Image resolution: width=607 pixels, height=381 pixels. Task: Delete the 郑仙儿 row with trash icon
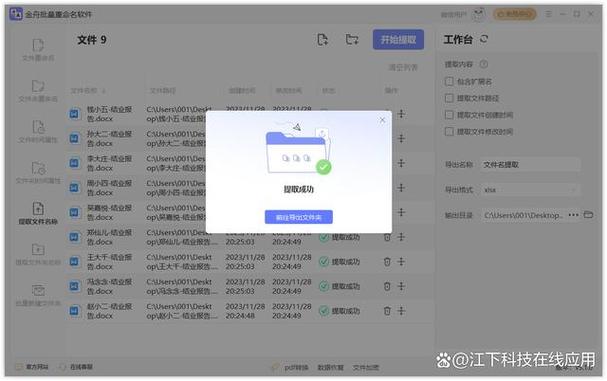pyautogui.click(x=387, y=237)
